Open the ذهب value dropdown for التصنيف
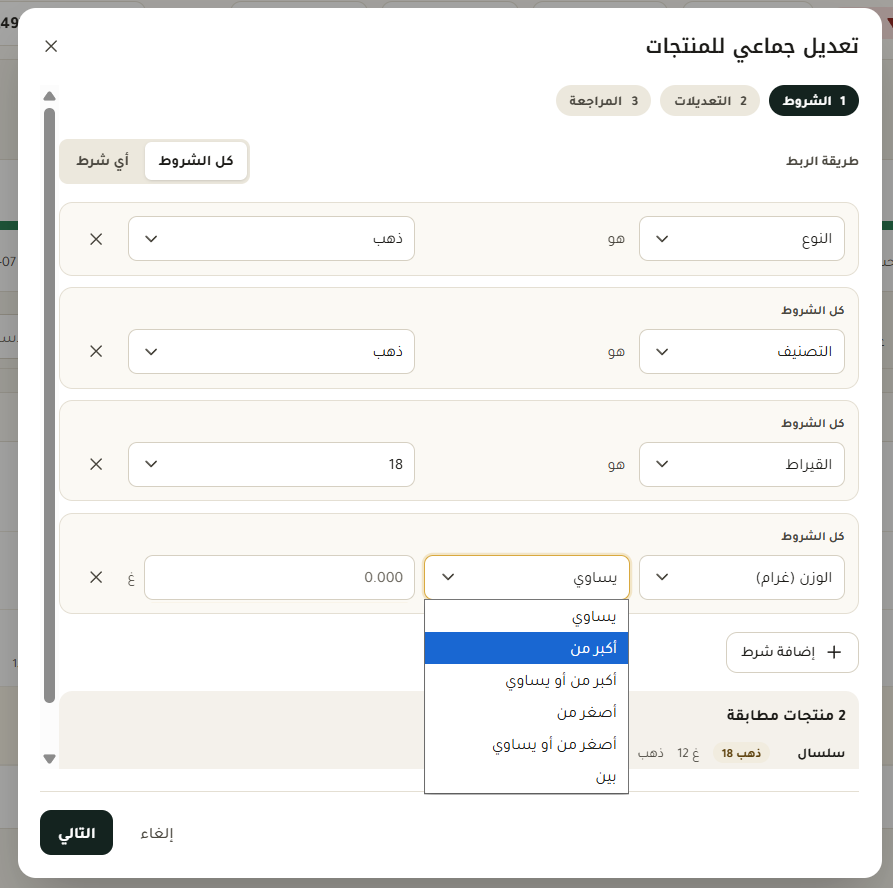 point(271,351)
